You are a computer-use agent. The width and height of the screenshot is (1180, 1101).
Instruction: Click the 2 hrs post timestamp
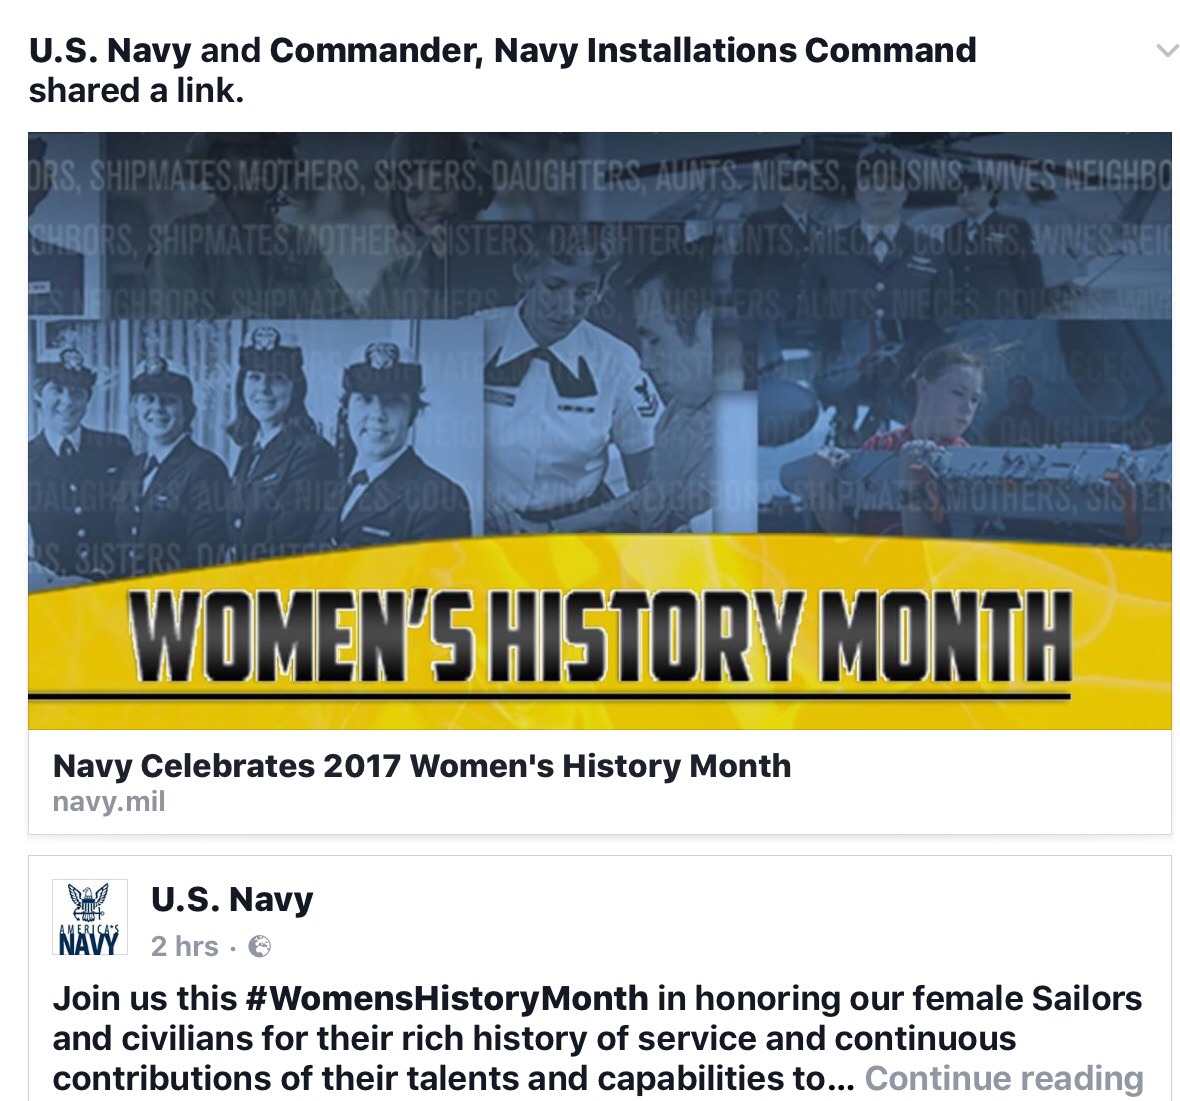click(184, 945)
